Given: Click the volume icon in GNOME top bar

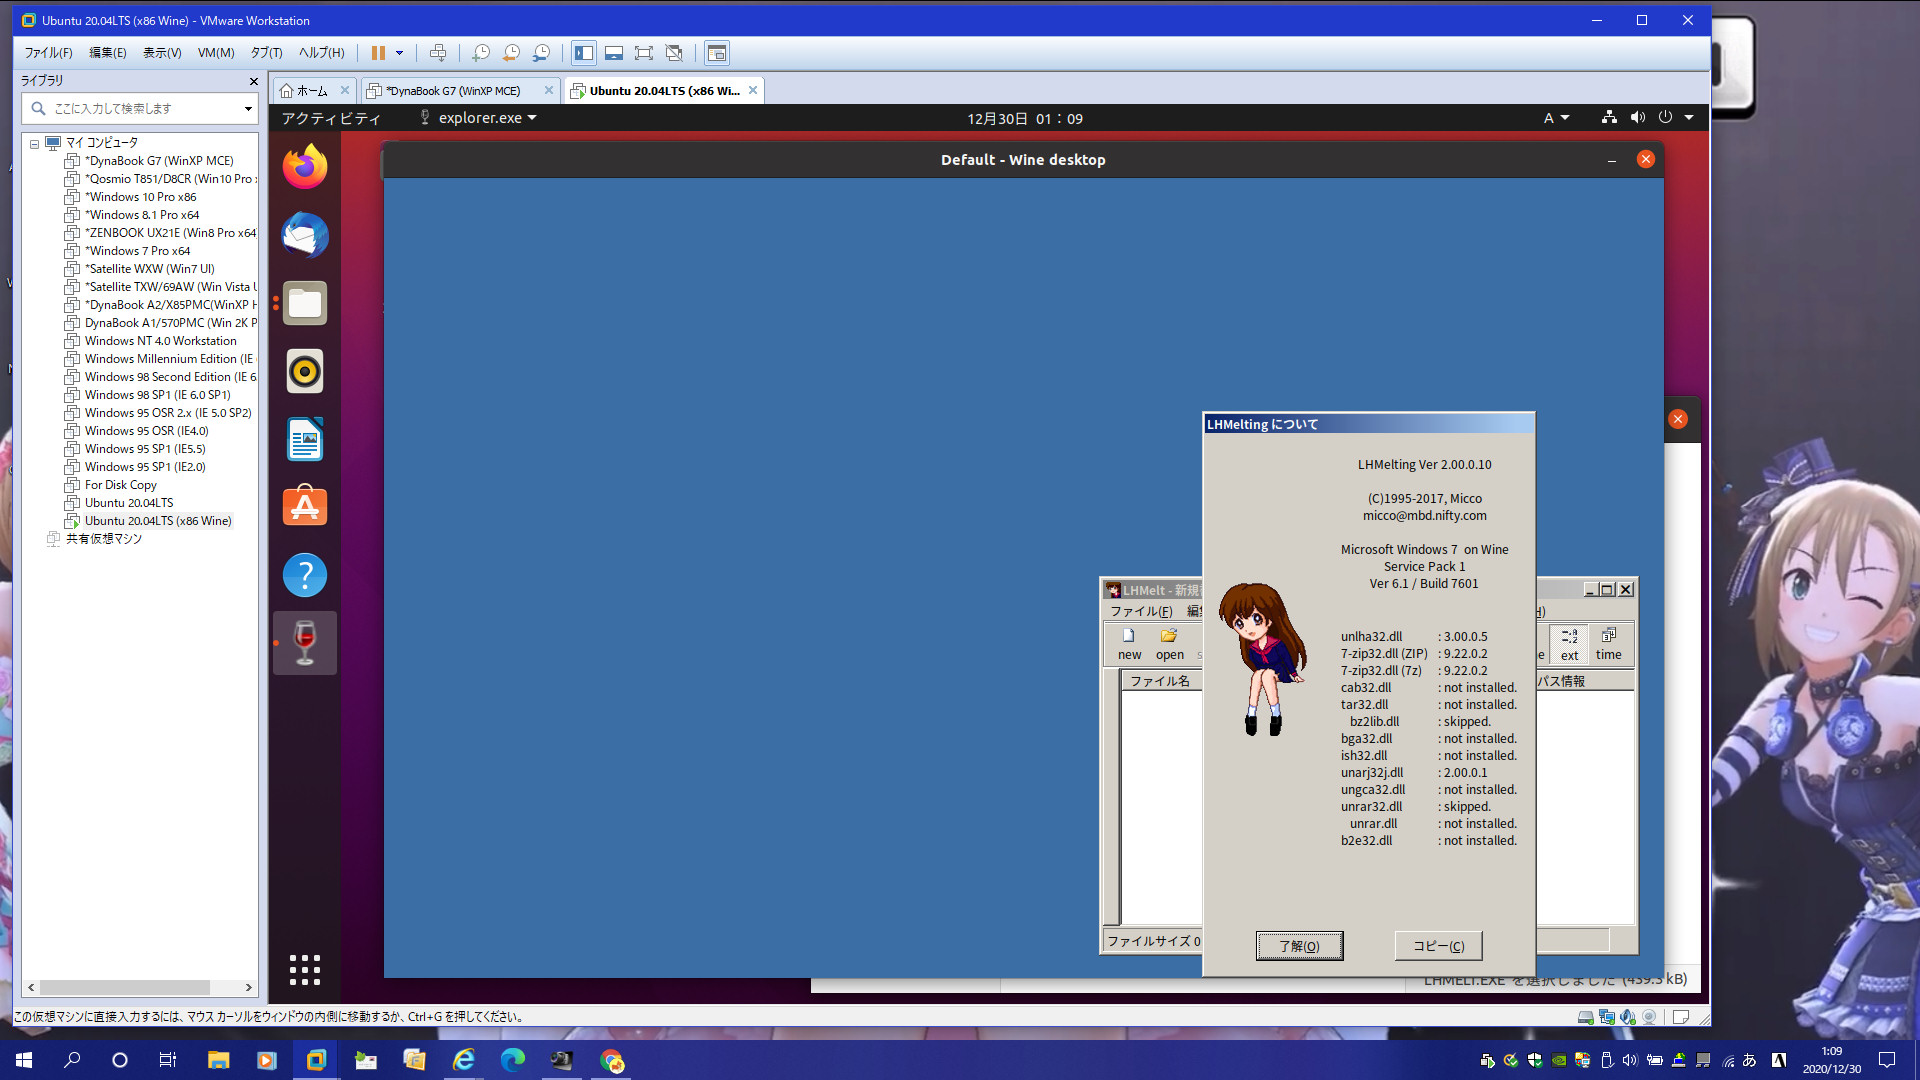Looking at the screenshot, I should 1637,117.
